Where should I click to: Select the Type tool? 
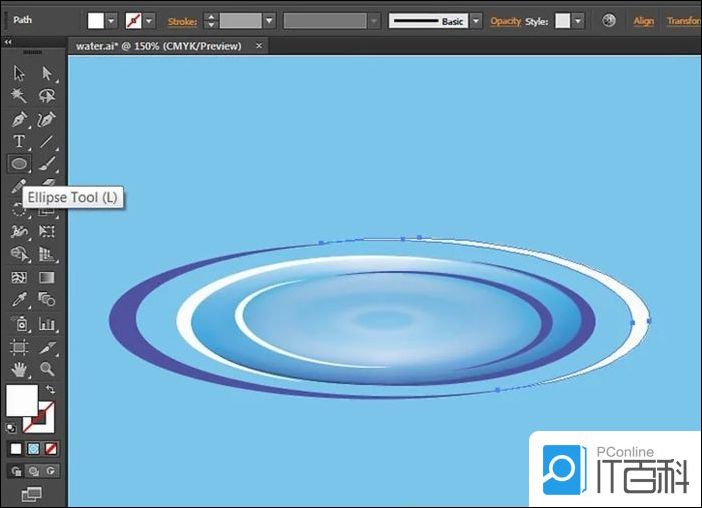click(19, 141)
